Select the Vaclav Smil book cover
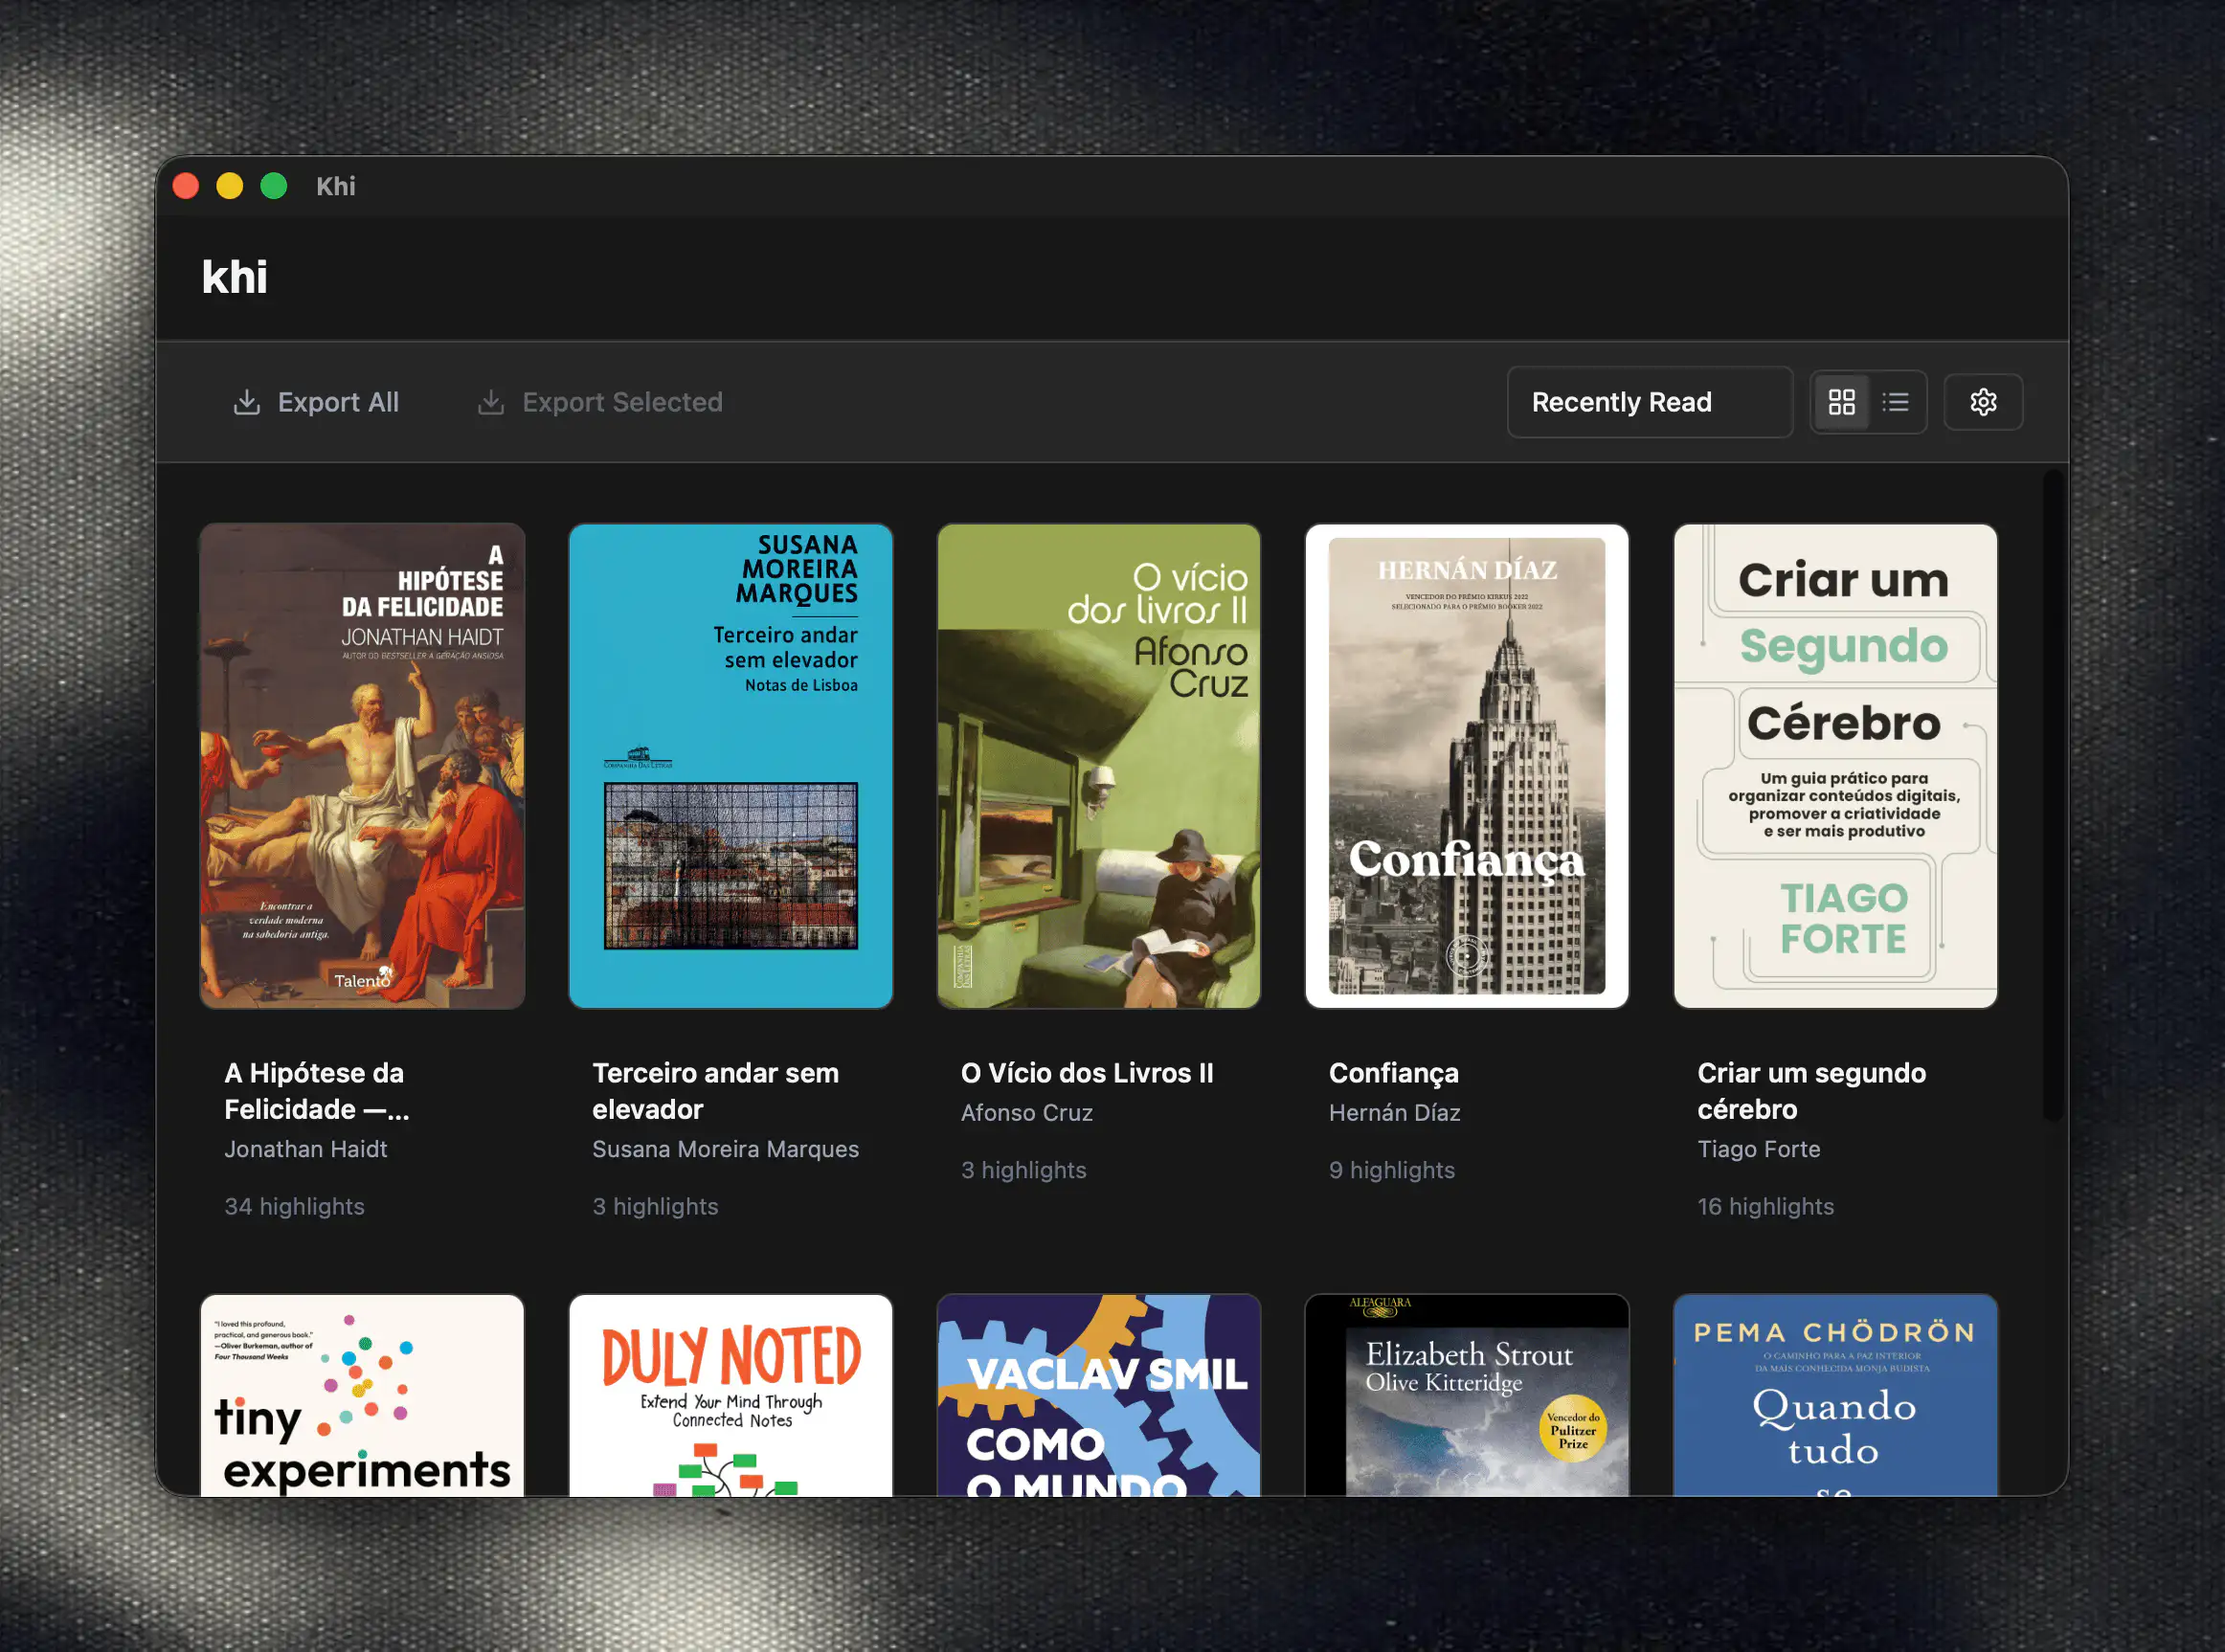 (1098, 1395)
